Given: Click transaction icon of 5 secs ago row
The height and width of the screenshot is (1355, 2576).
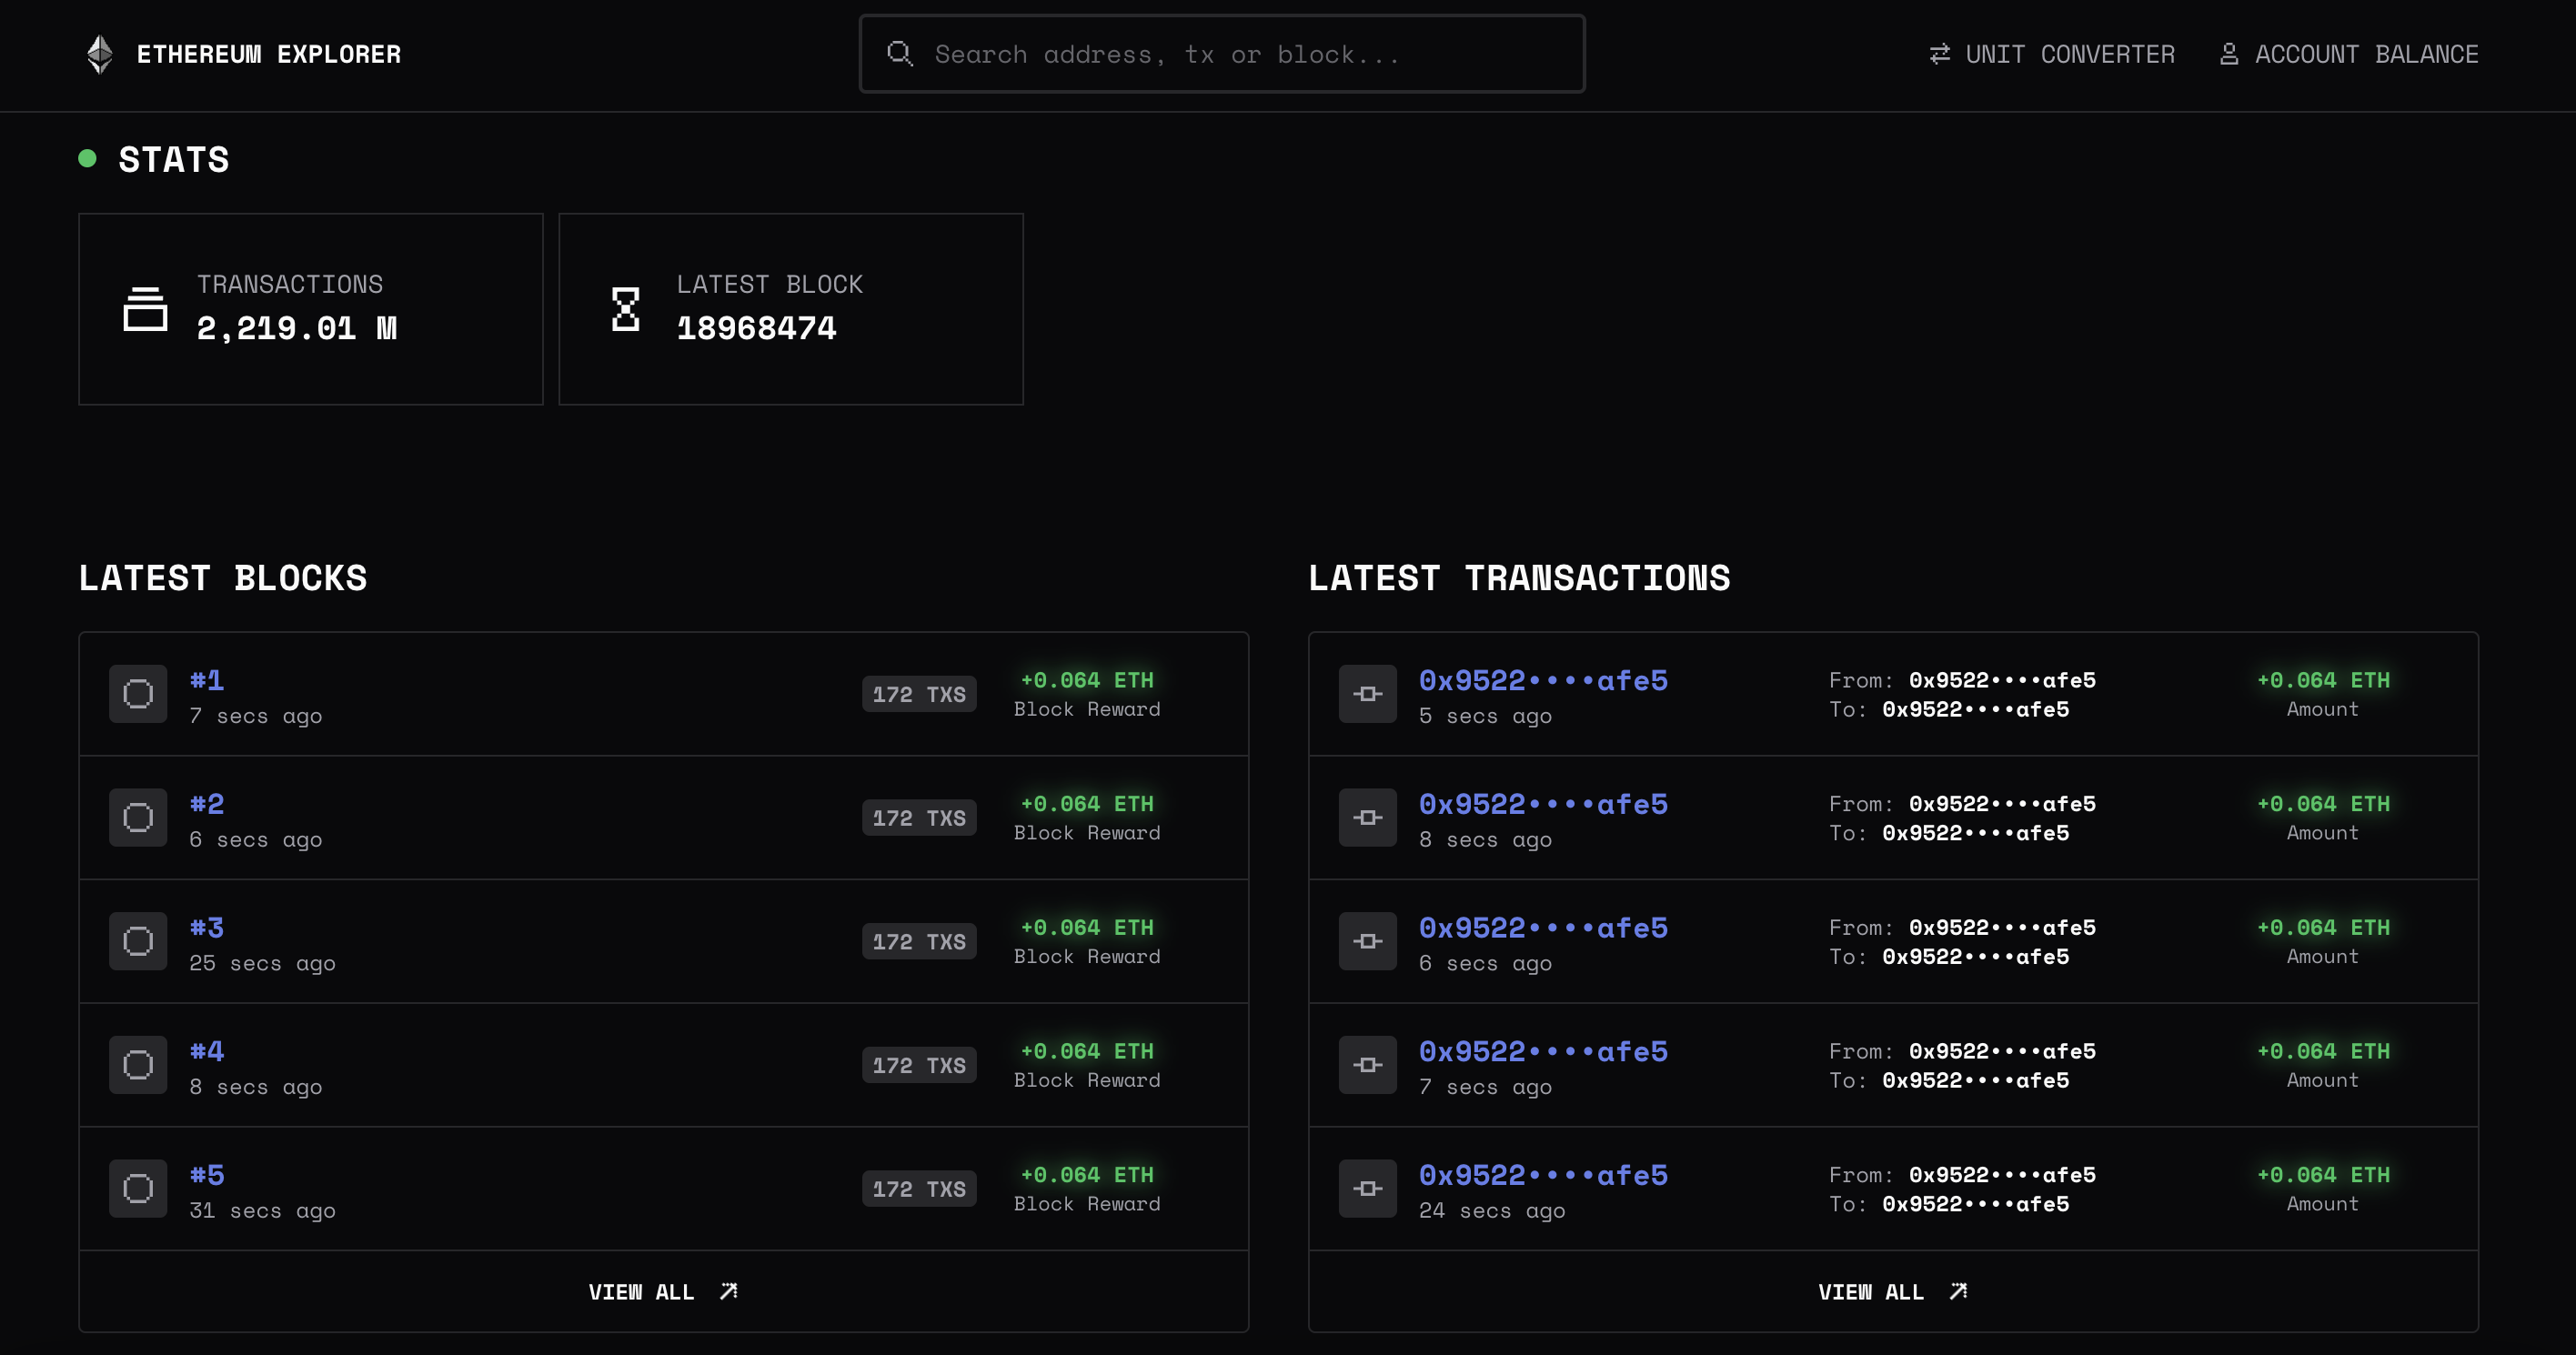Looking at the screenshot, I should pyautogui.click(x=1367, y=693).
